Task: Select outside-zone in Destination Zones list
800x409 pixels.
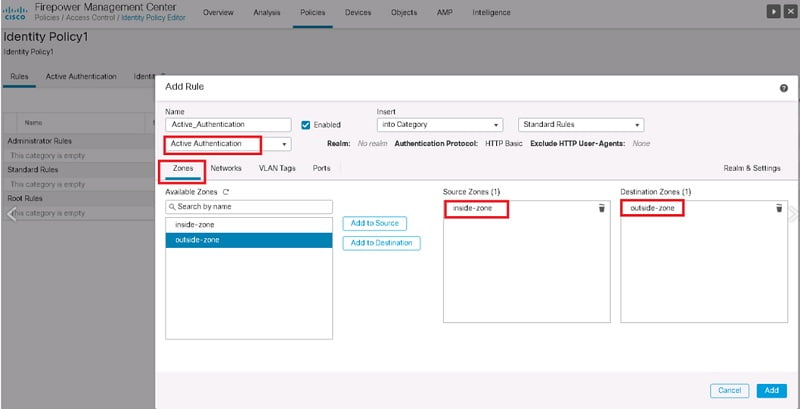Action: [652, 208]
